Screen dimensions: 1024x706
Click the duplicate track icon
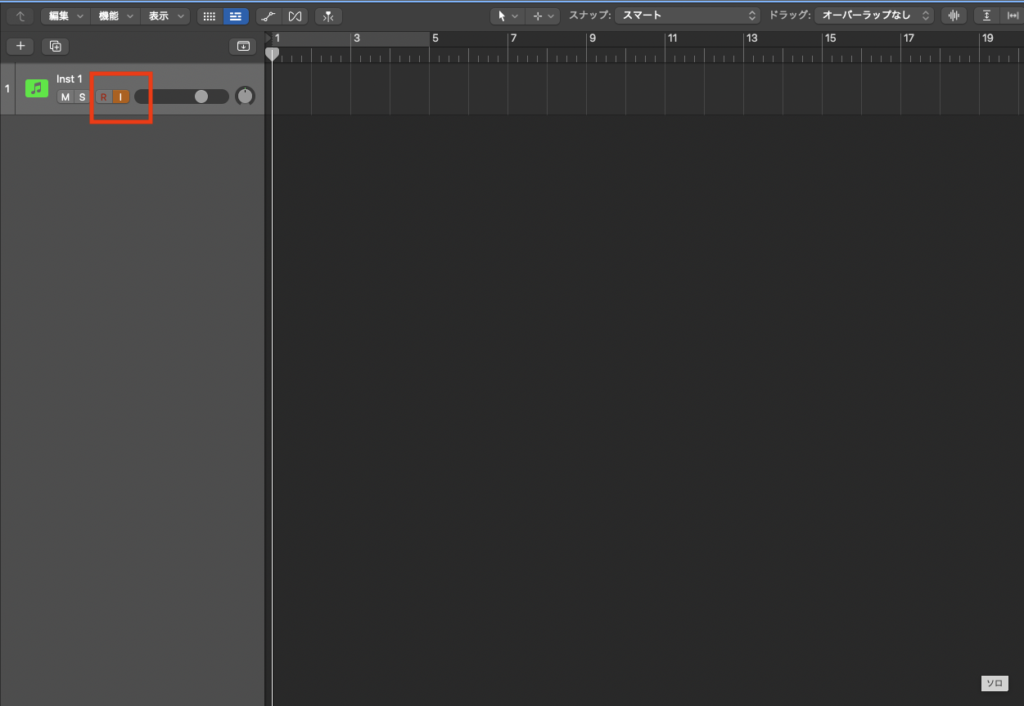[55, 46]
